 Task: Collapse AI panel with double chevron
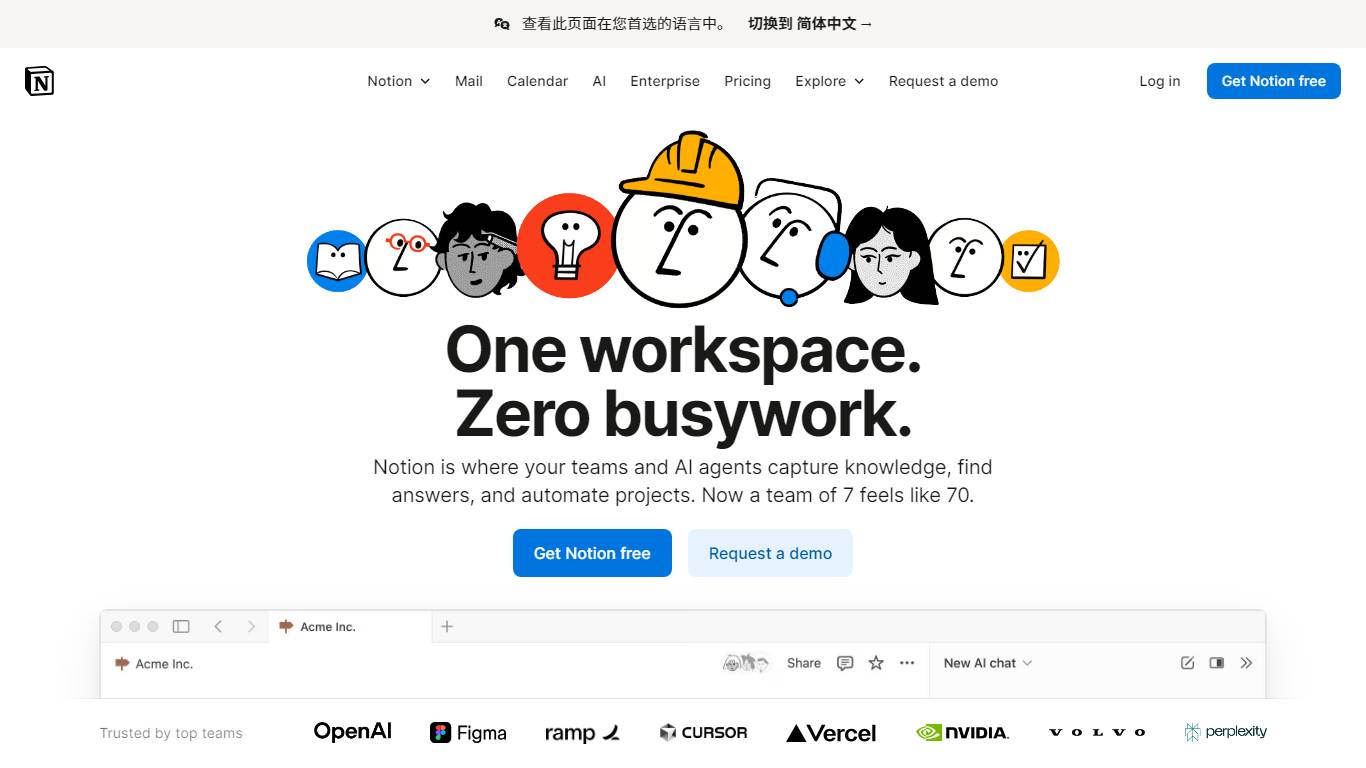(x=1246, y=663)
